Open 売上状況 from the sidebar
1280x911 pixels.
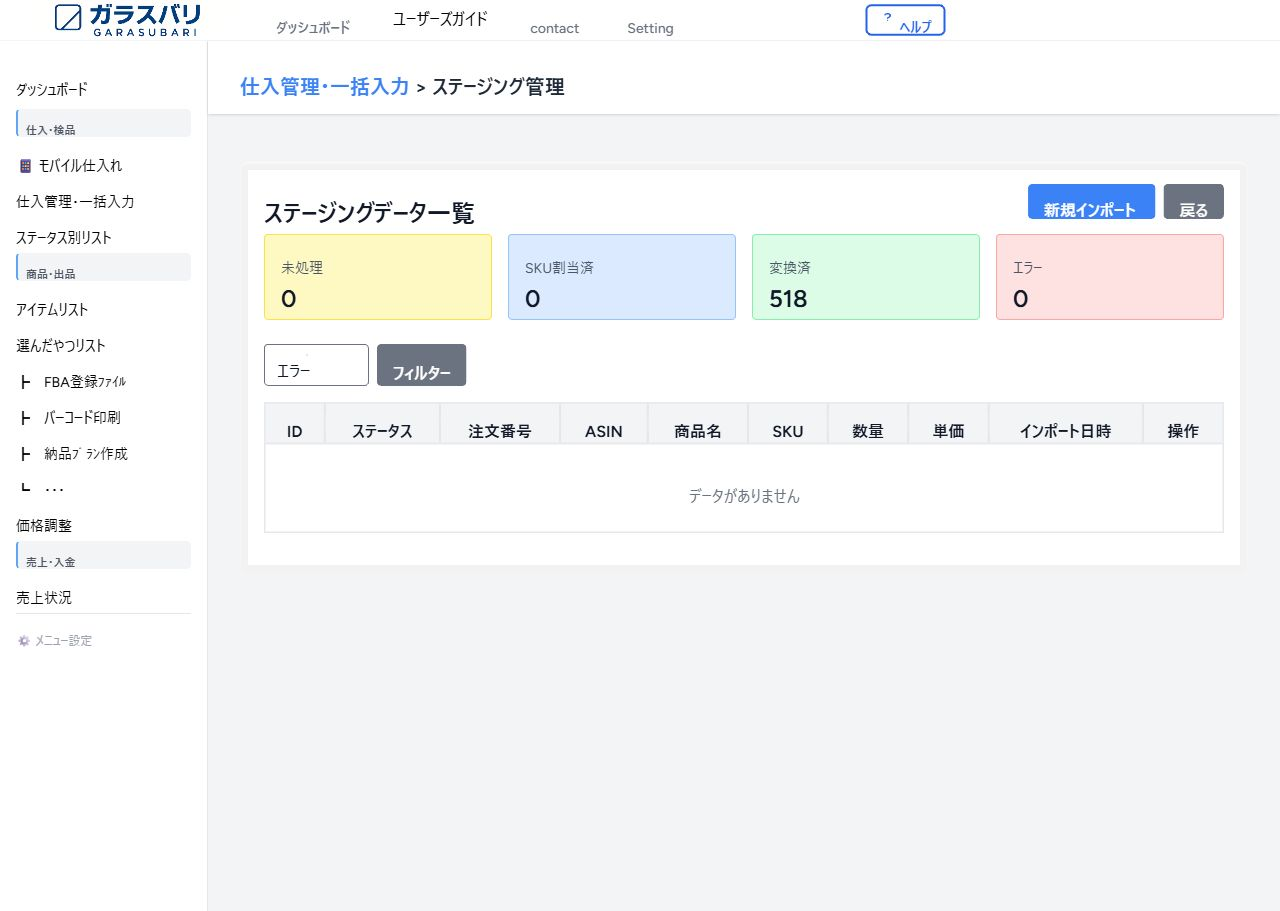(42, 597)
